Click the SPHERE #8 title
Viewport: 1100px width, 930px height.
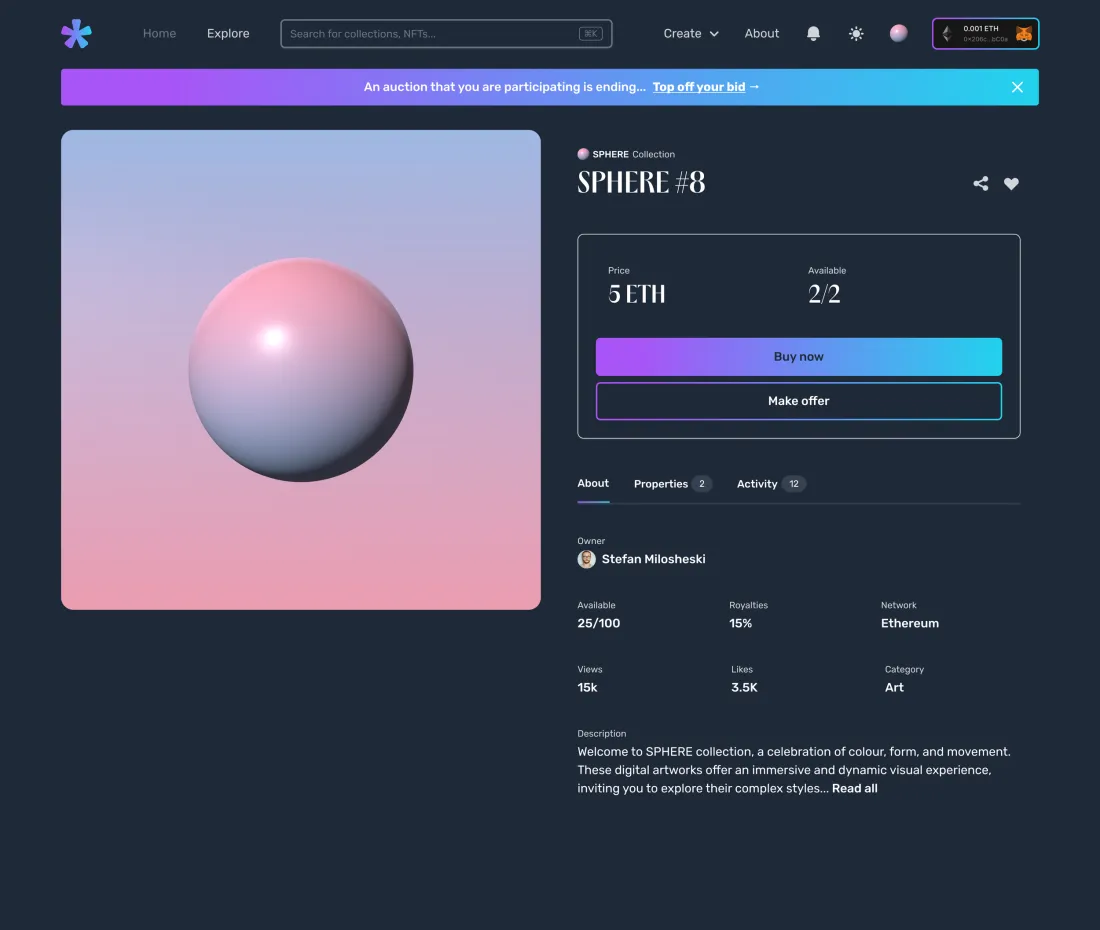pos(640,182)
